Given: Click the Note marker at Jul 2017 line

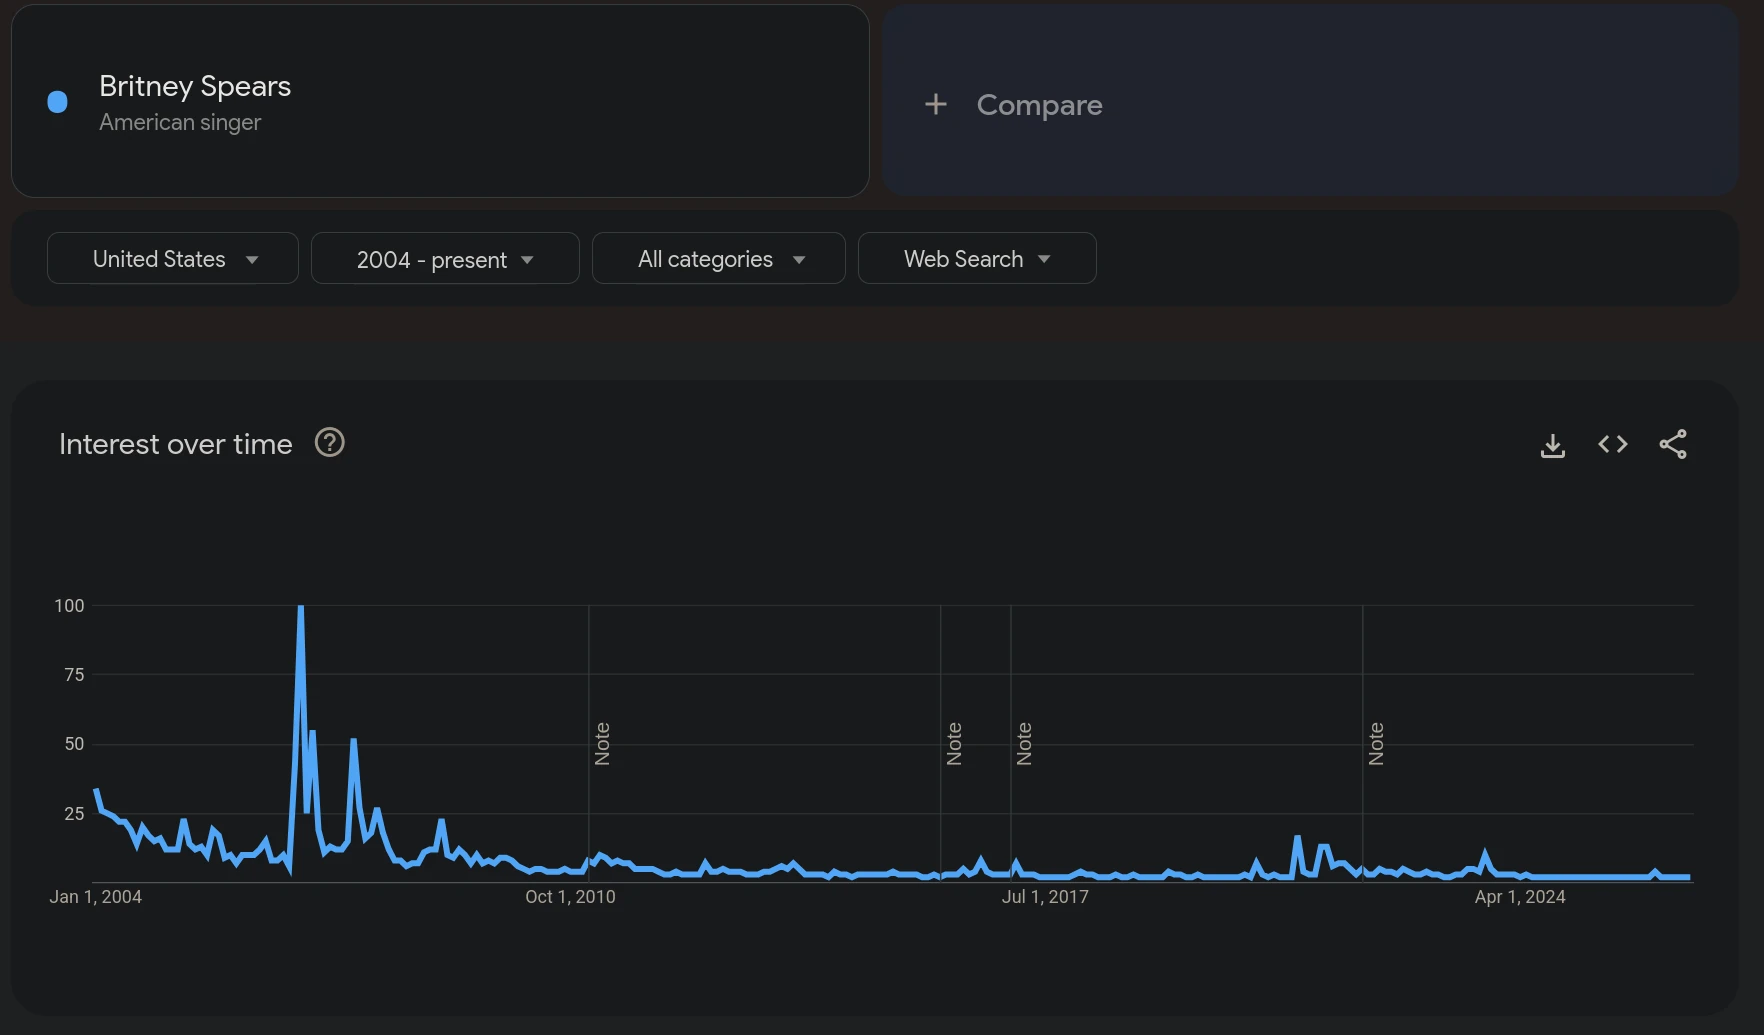Looking at the screenshot, I should [1024, 744].
